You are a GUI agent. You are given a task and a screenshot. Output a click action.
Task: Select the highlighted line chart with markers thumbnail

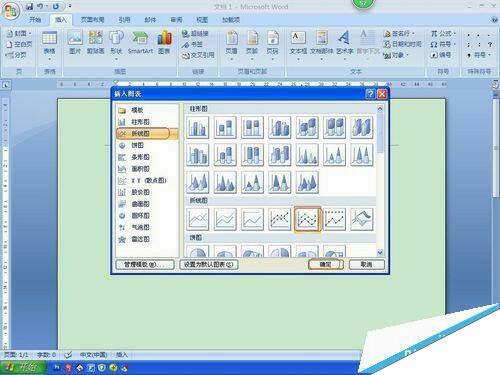pos(307,219)
